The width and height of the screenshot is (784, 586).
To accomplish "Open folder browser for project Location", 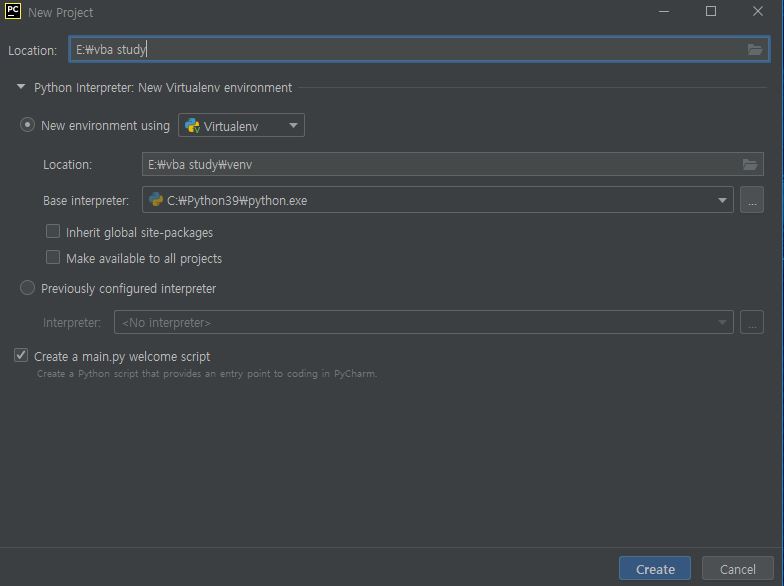I will click(x=754, y=49).
